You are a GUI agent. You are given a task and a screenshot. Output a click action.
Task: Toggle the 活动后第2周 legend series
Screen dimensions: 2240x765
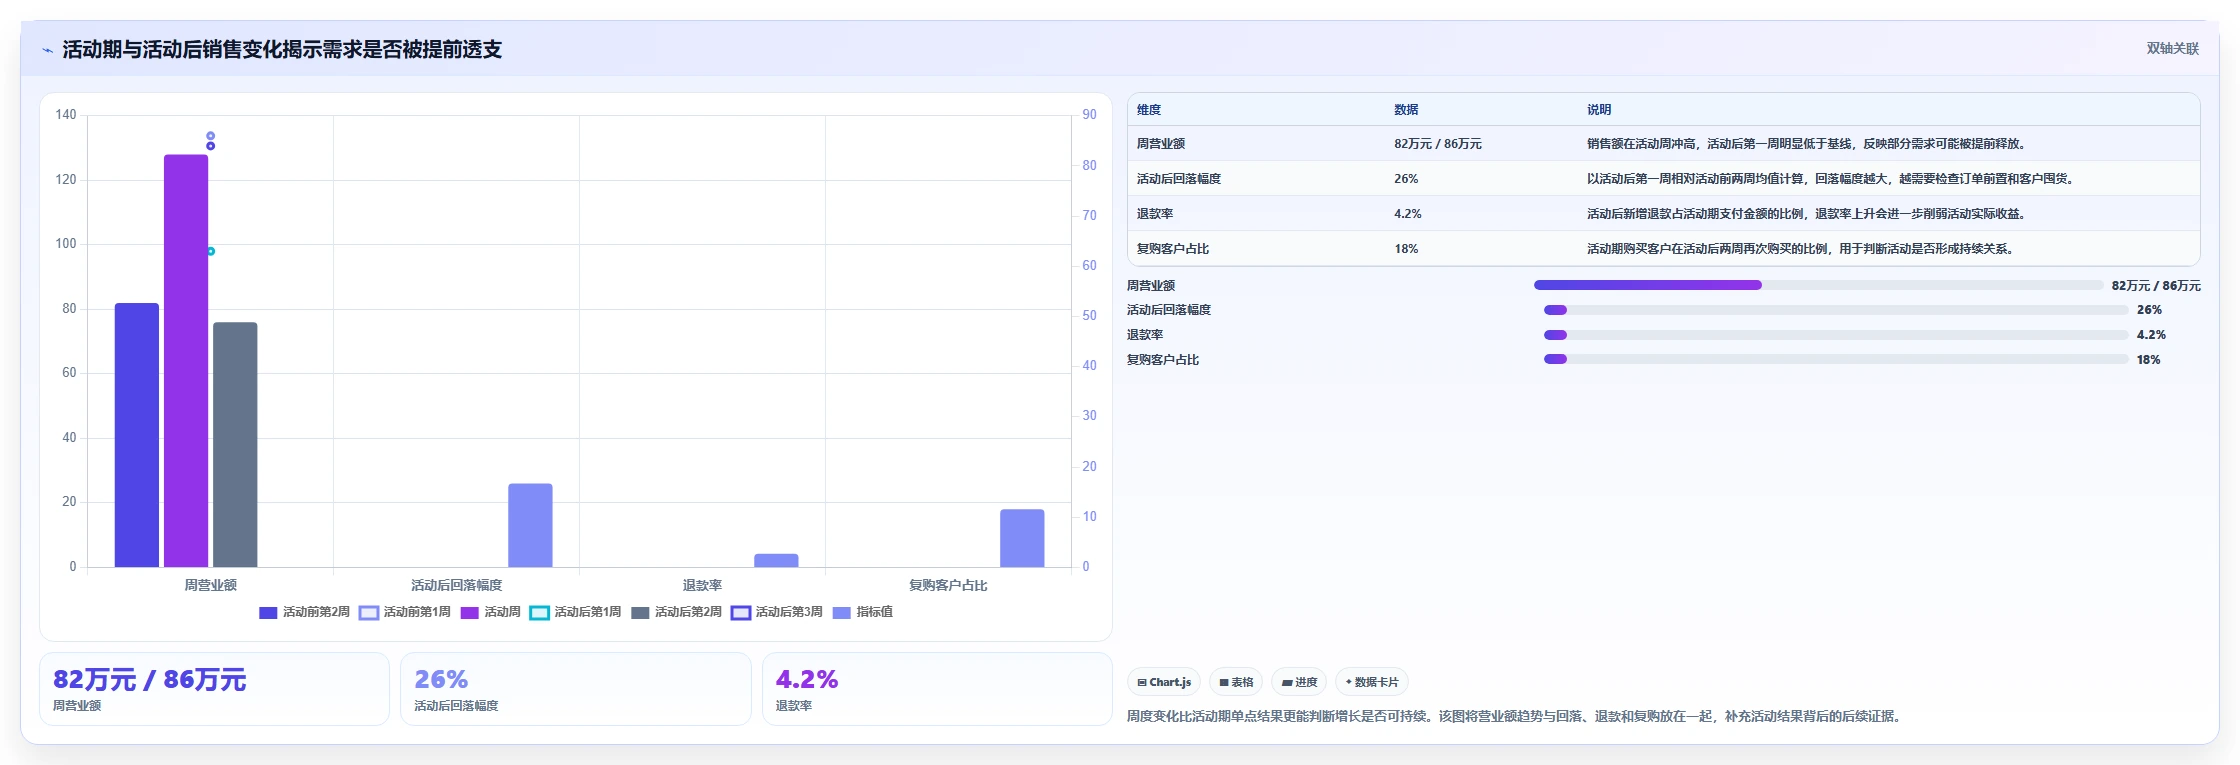pos(676,612)
